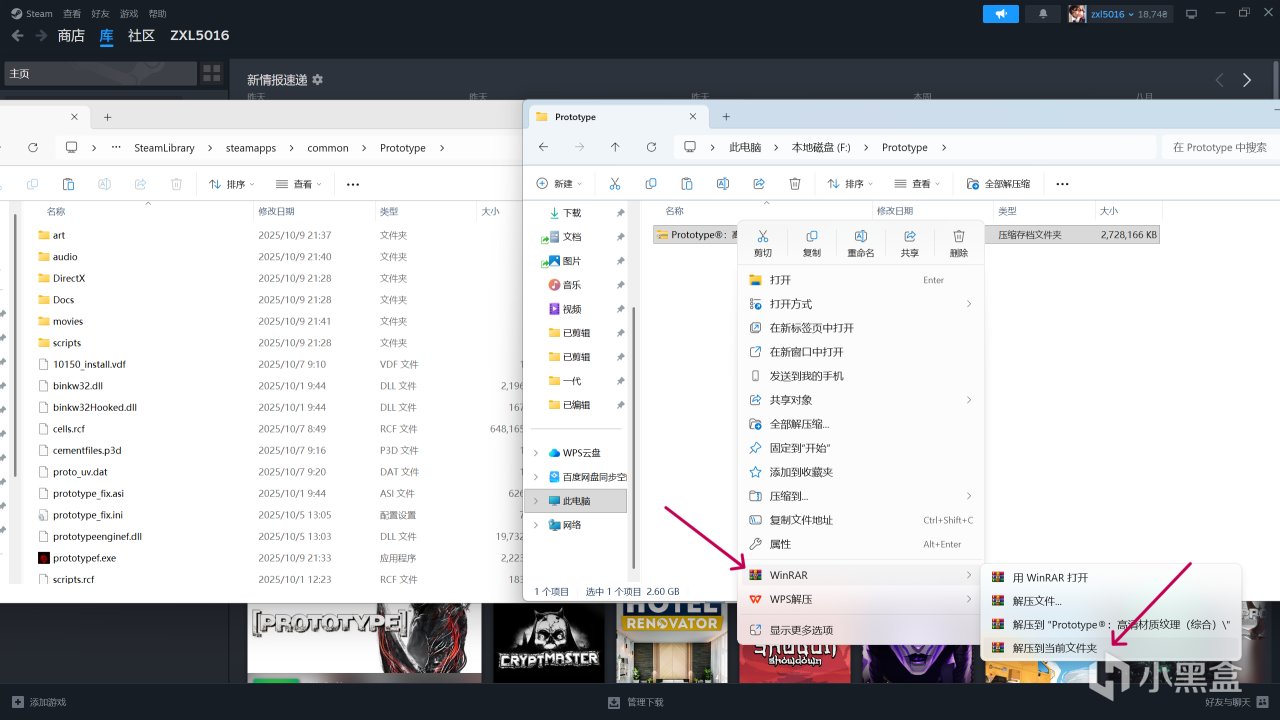Select 此电脑 in the navigation pane
The width and height of the screenshot is (1280, 720).
578,501
